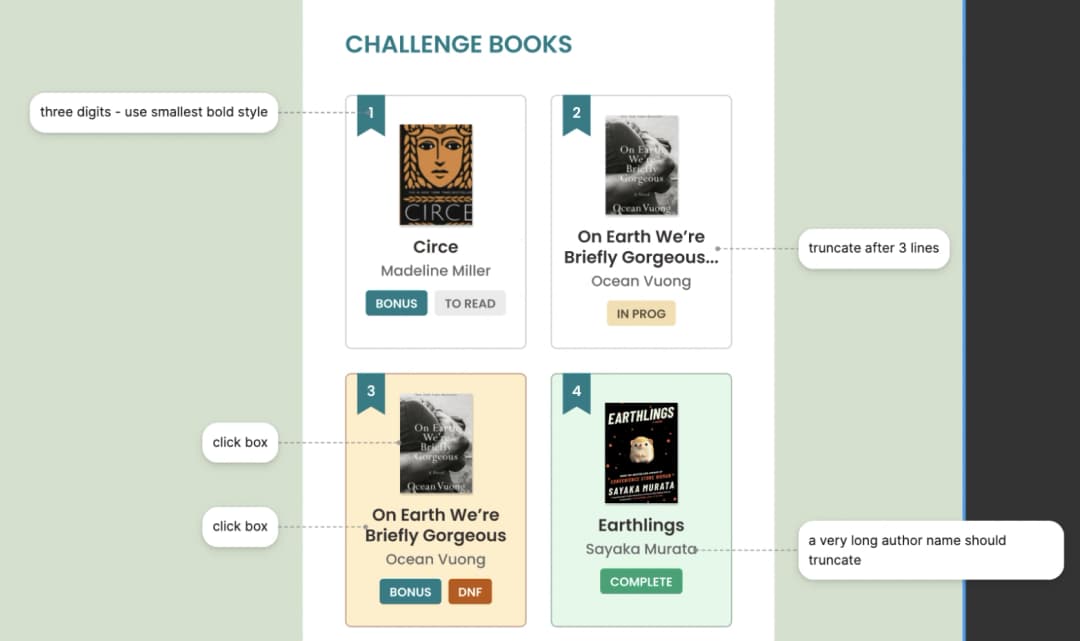Viewport: 1080px width, 641px height.
Task: Click the BONUS tag in card 3
Action: [x=410, y=592]
